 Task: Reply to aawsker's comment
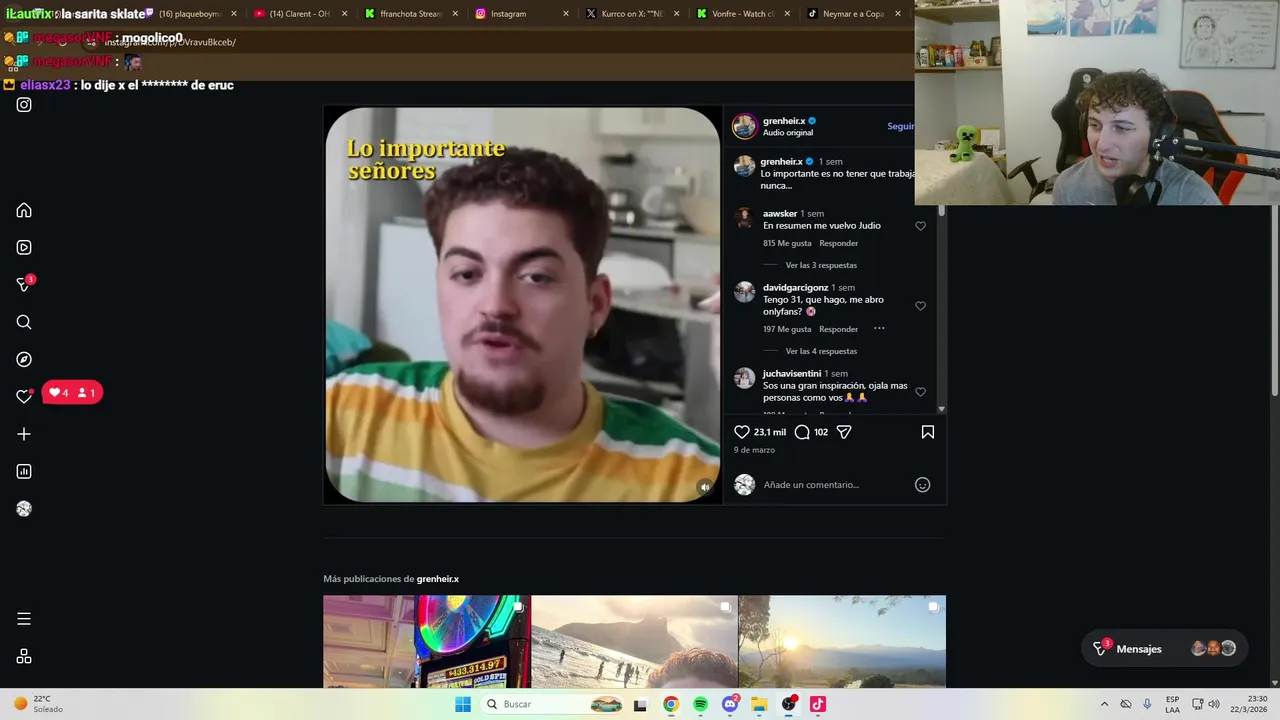[x=838, y=243]
